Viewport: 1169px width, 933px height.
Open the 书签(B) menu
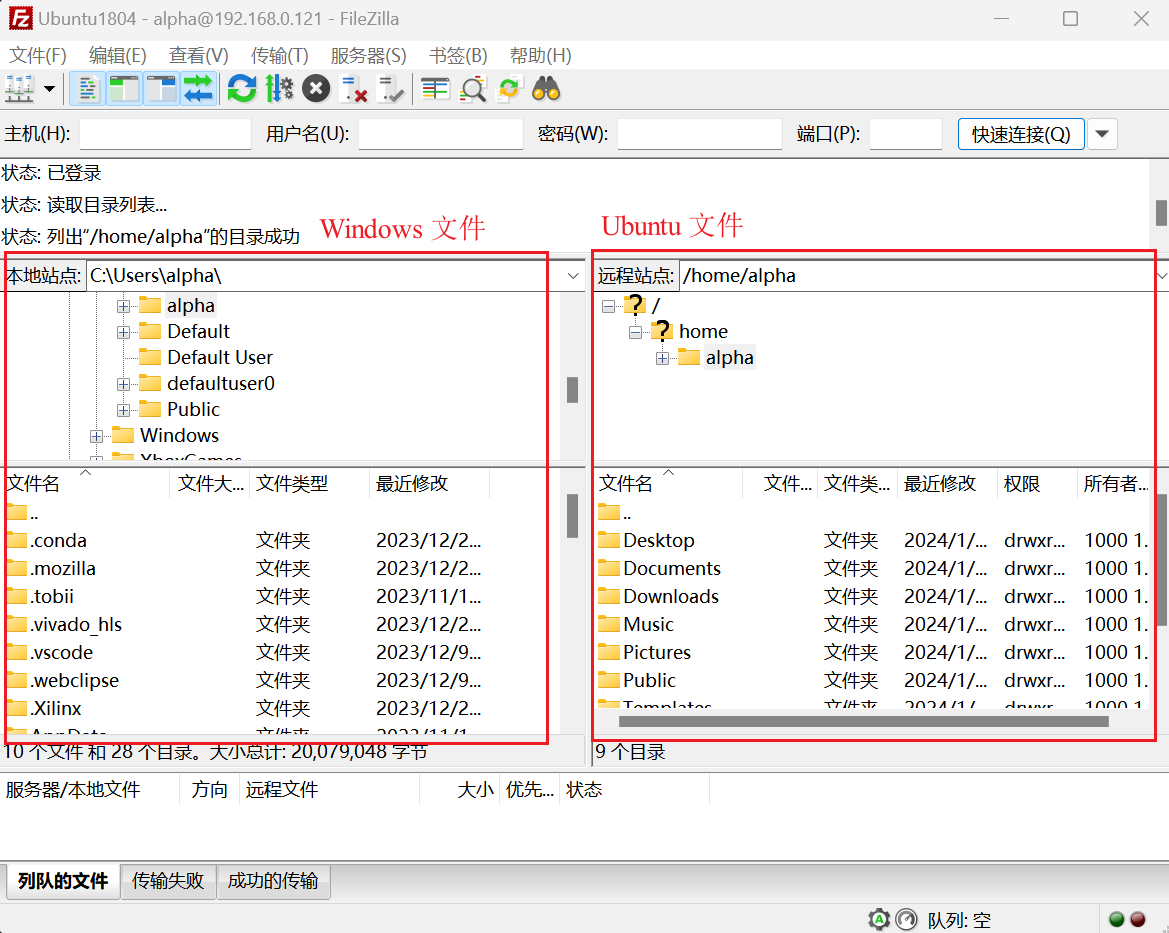(x=458, y=56)
